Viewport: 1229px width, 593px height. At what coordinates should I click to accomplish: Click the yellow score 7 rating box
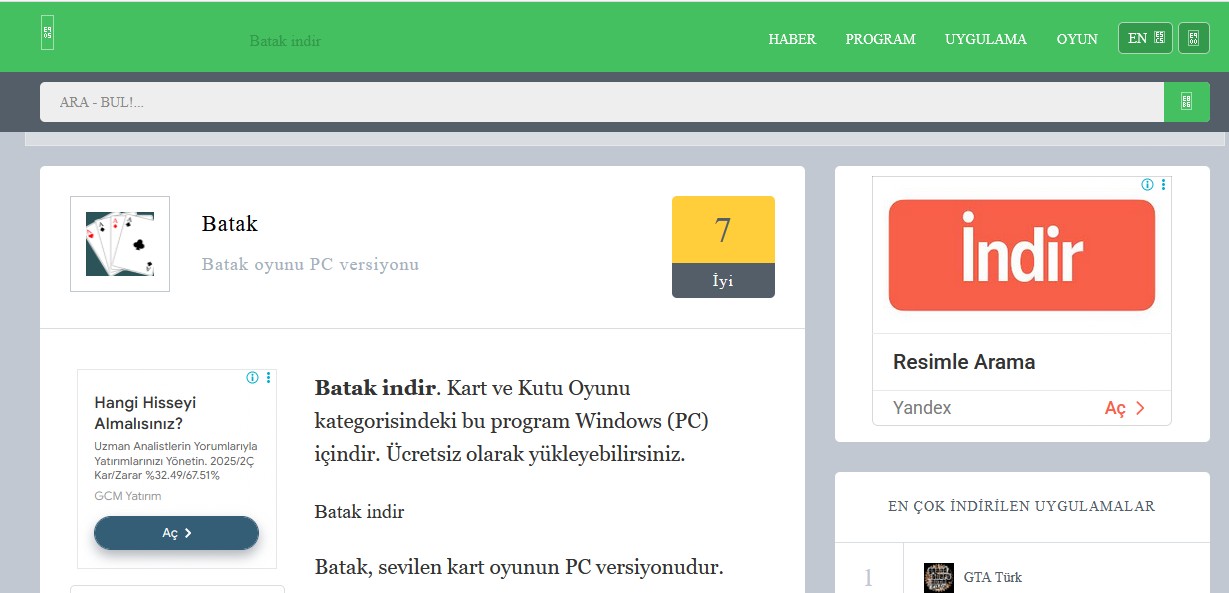tap(723, 230)
